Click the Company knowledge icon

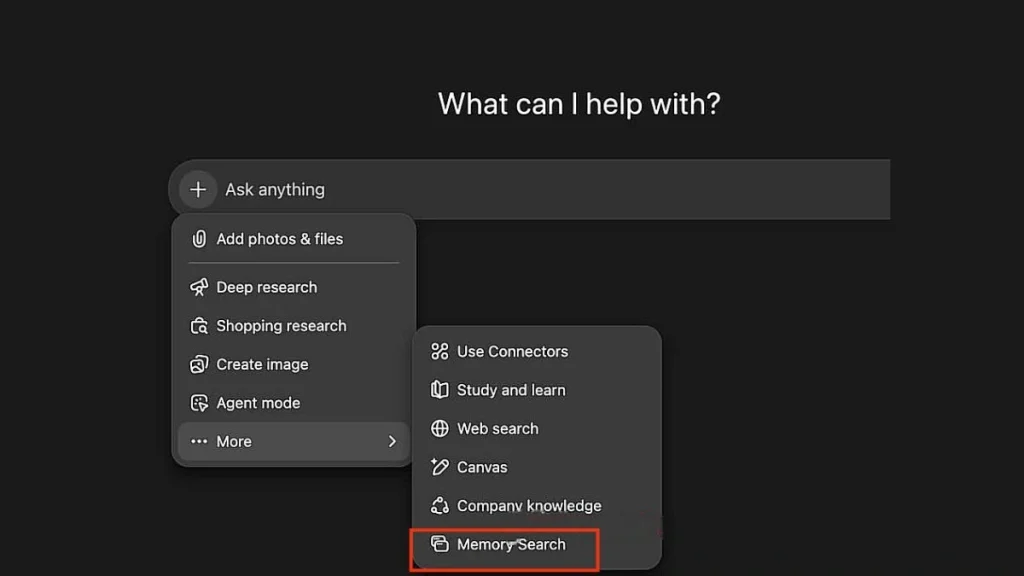pyautogui.click(x=439, y=506)
